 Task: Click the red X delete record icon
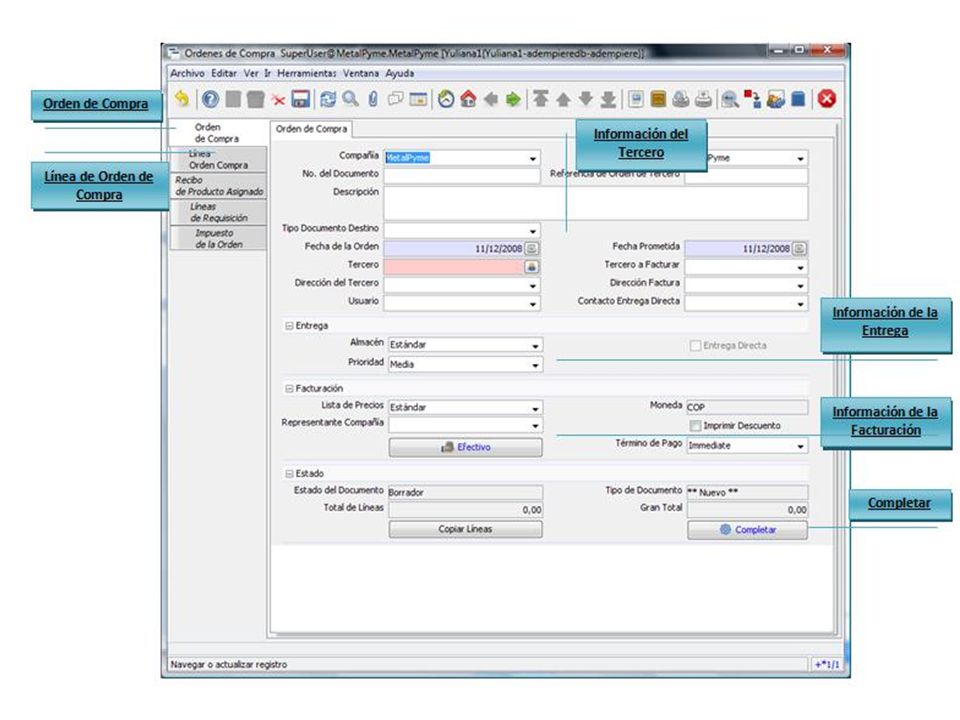pos(278,100)
